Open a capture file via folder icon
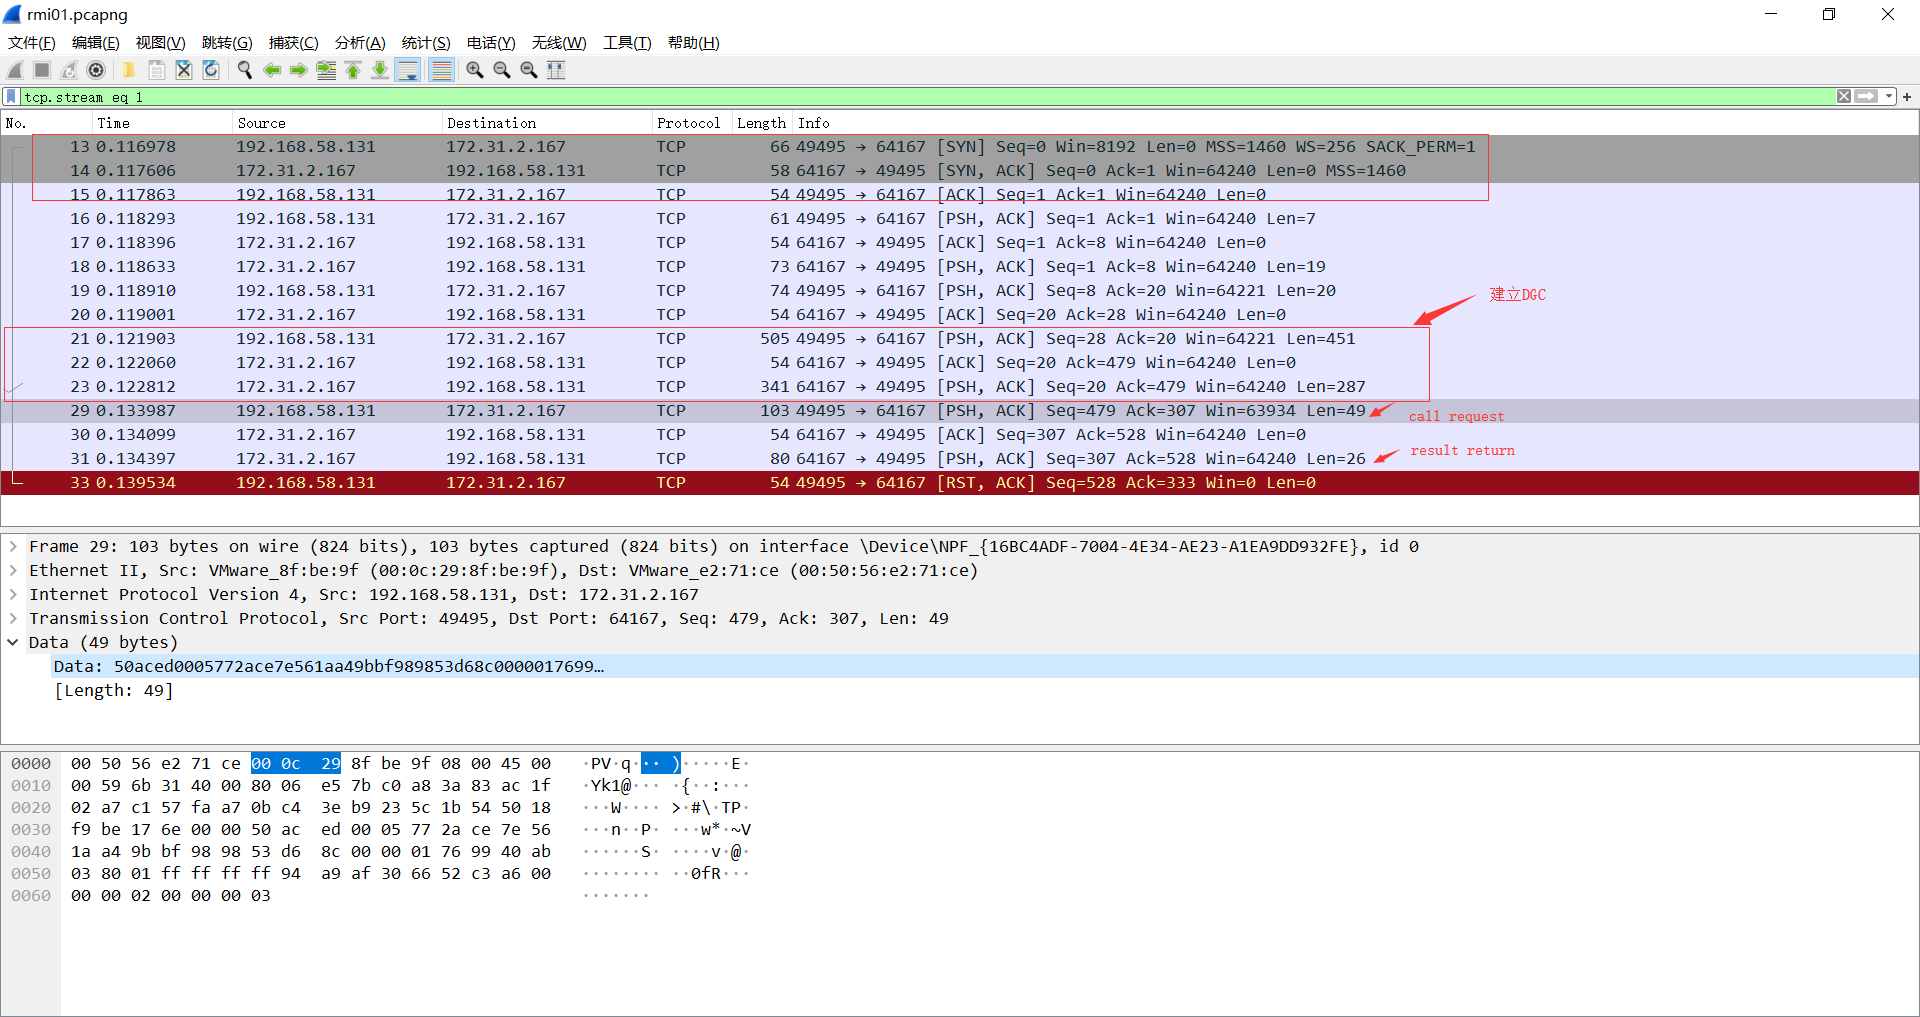This screenshot has width=1920, height=1017. point(129,70)
